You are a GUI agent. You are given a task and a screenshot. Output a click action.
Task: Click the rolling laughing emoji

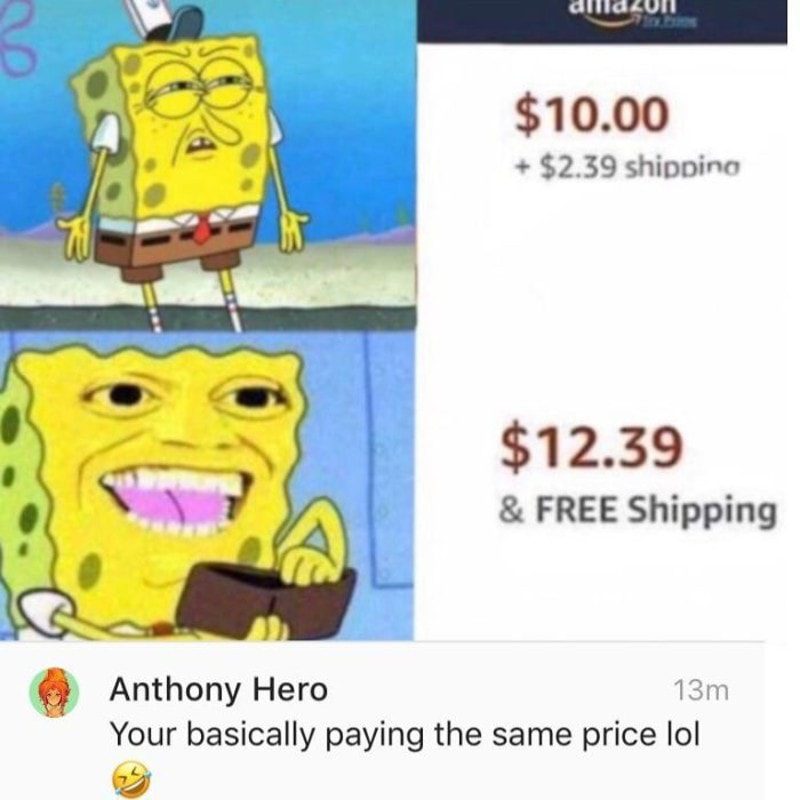[131, 779]
